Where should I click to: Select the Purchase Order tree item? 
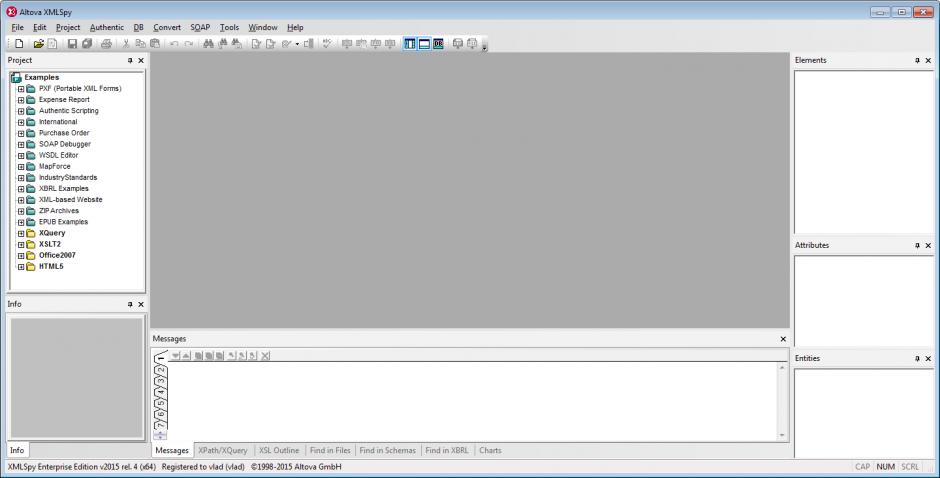[64, 133]
